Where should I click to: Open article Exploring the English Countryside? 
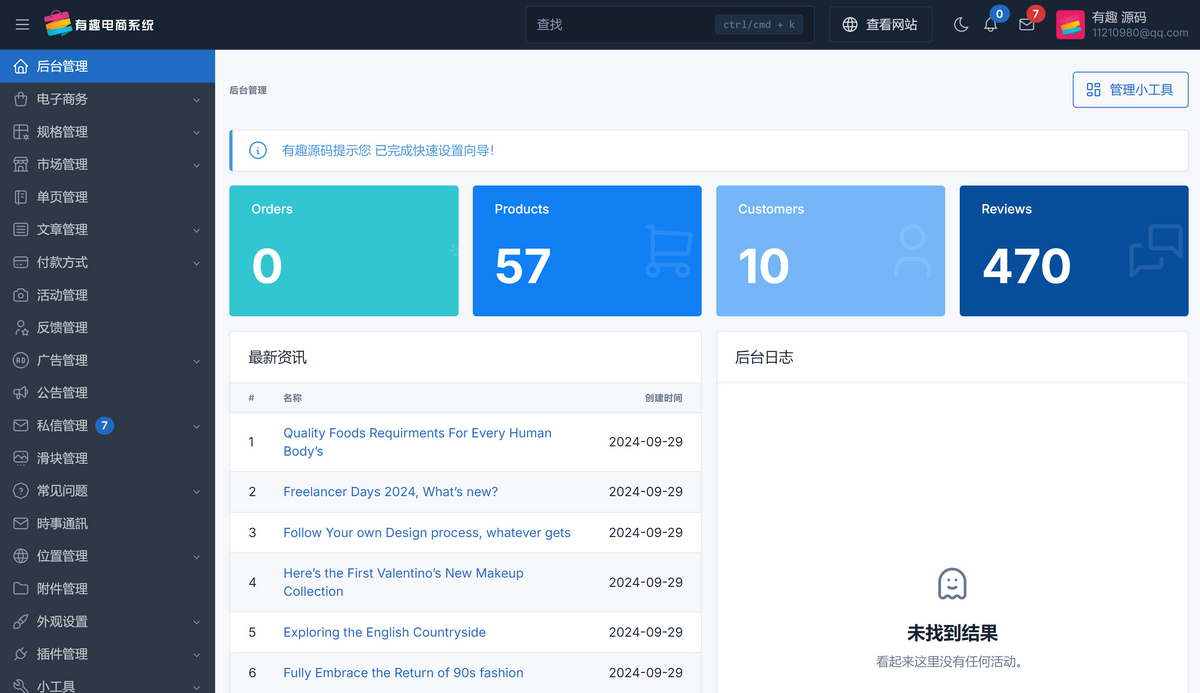[384, 632]
